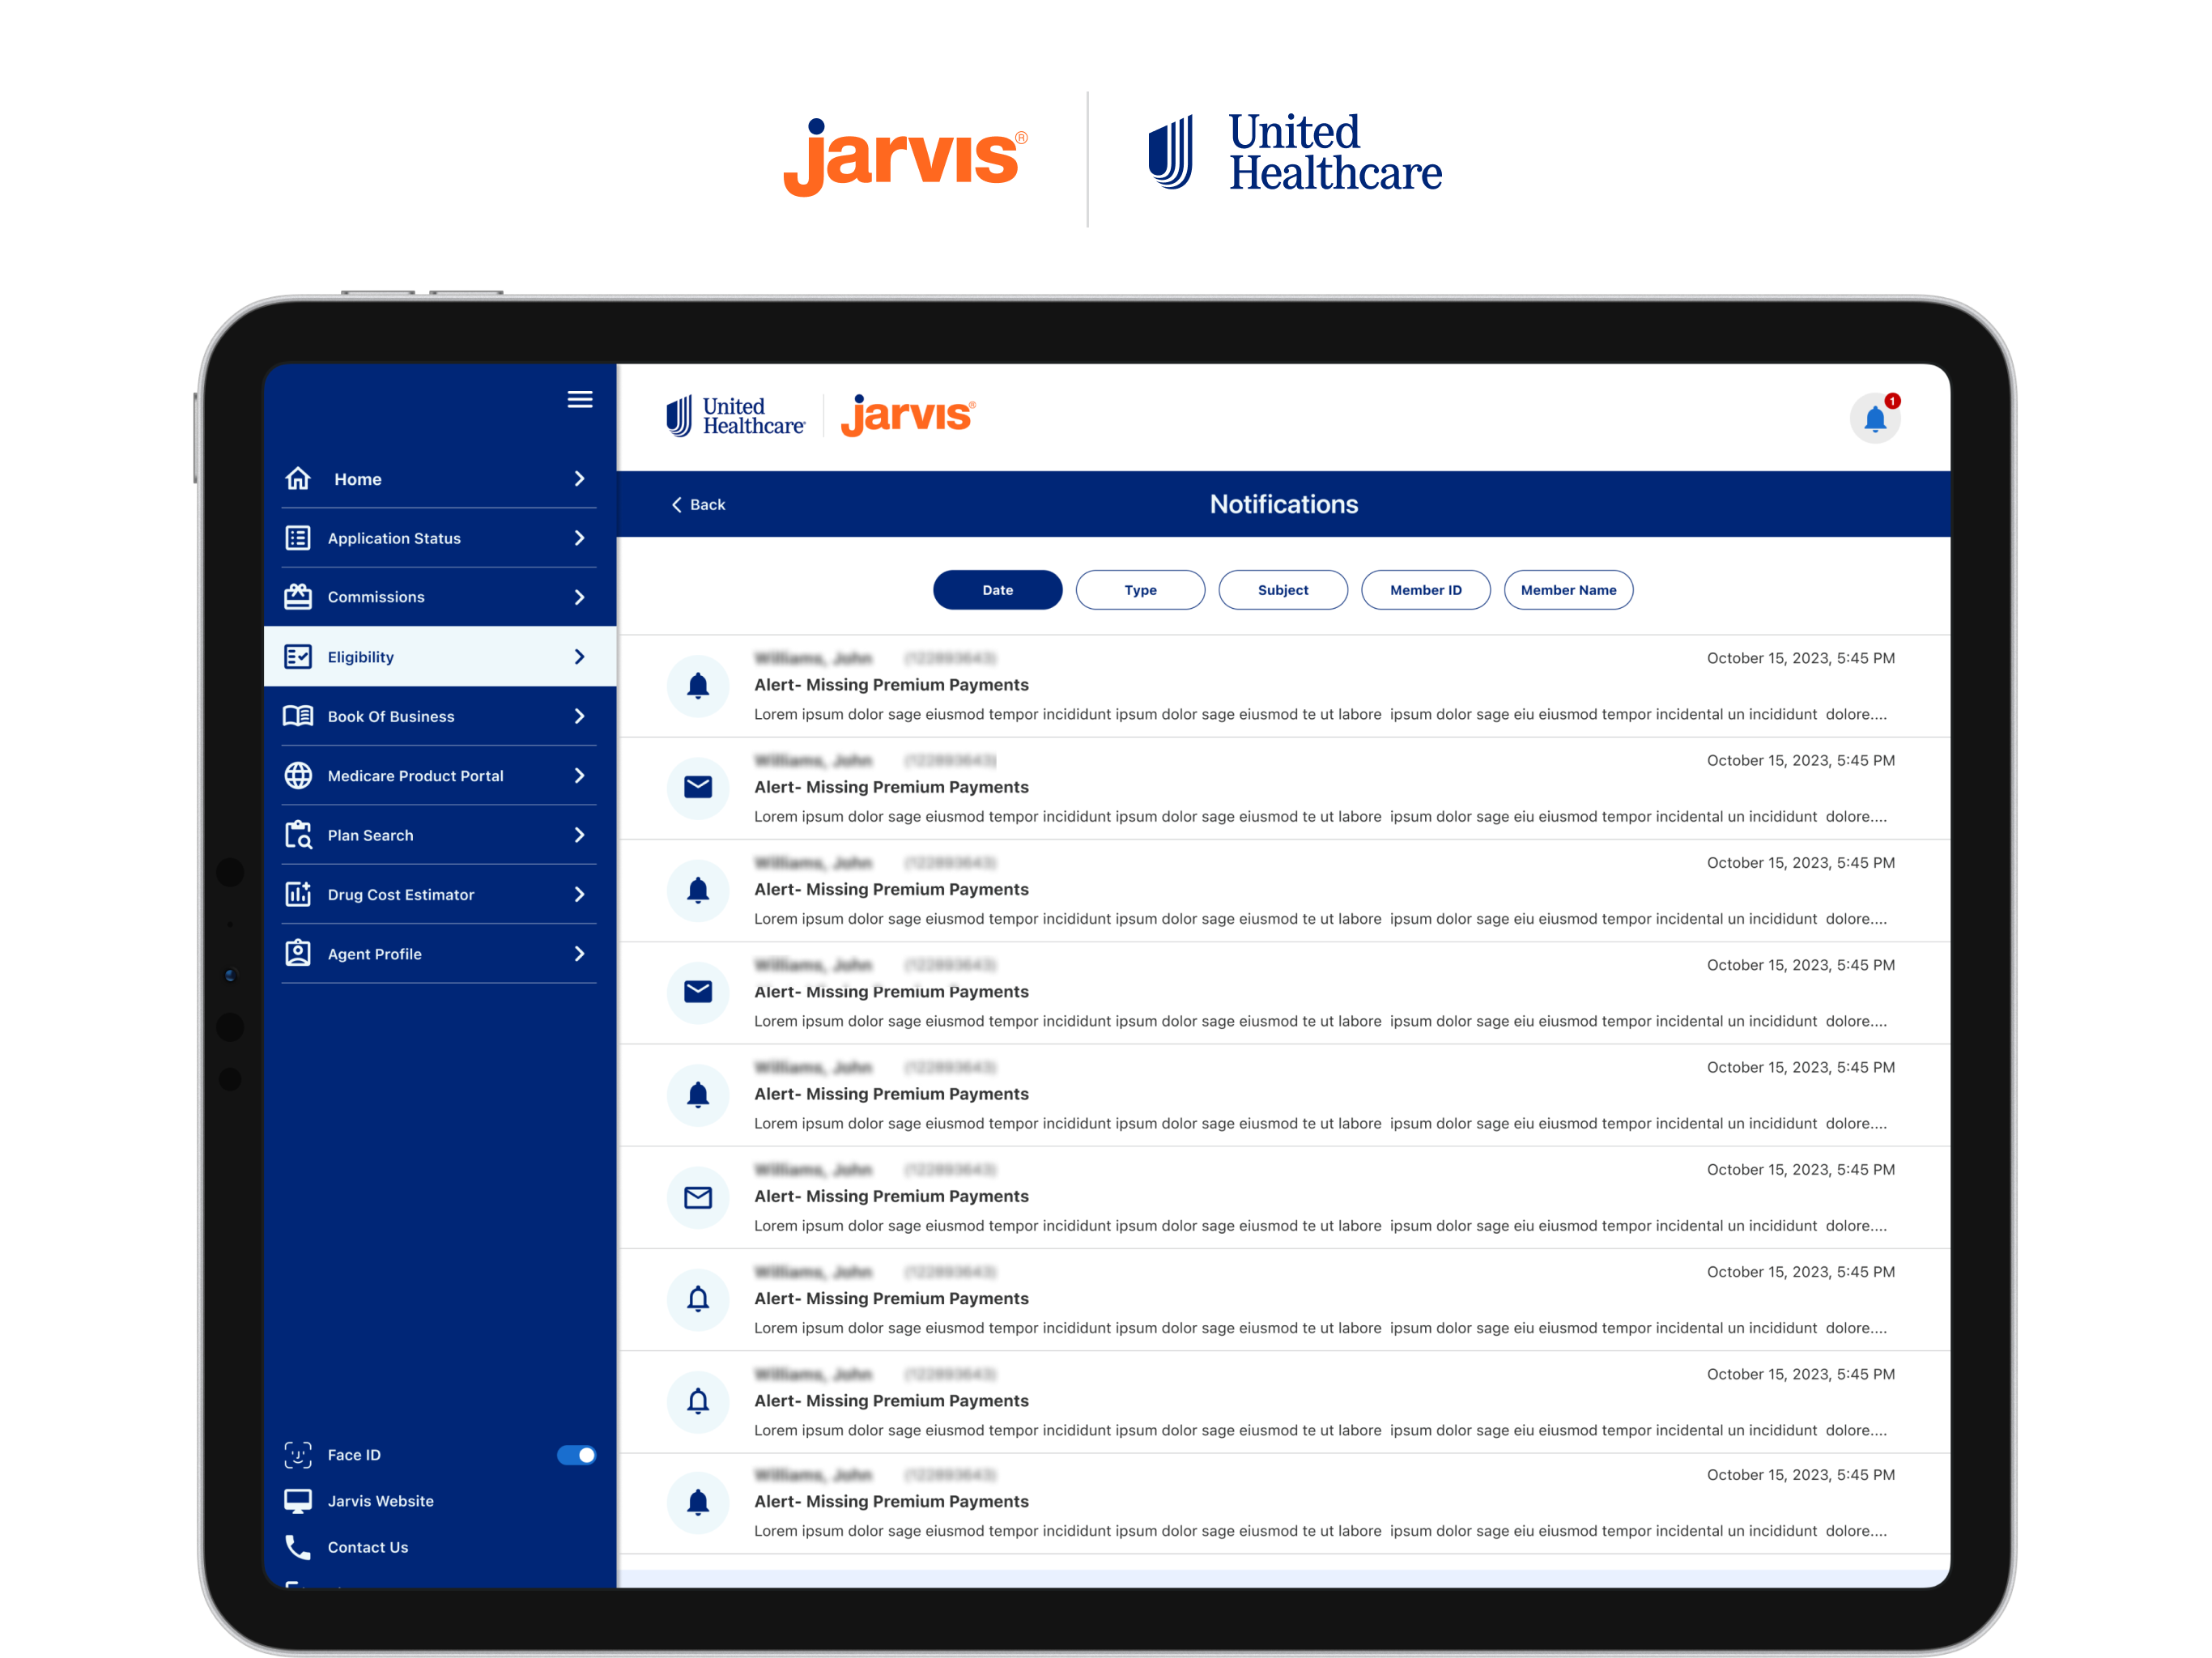Select the Type sort tab
This screenshot has width=2212, height=1658.
(1140, 590)
